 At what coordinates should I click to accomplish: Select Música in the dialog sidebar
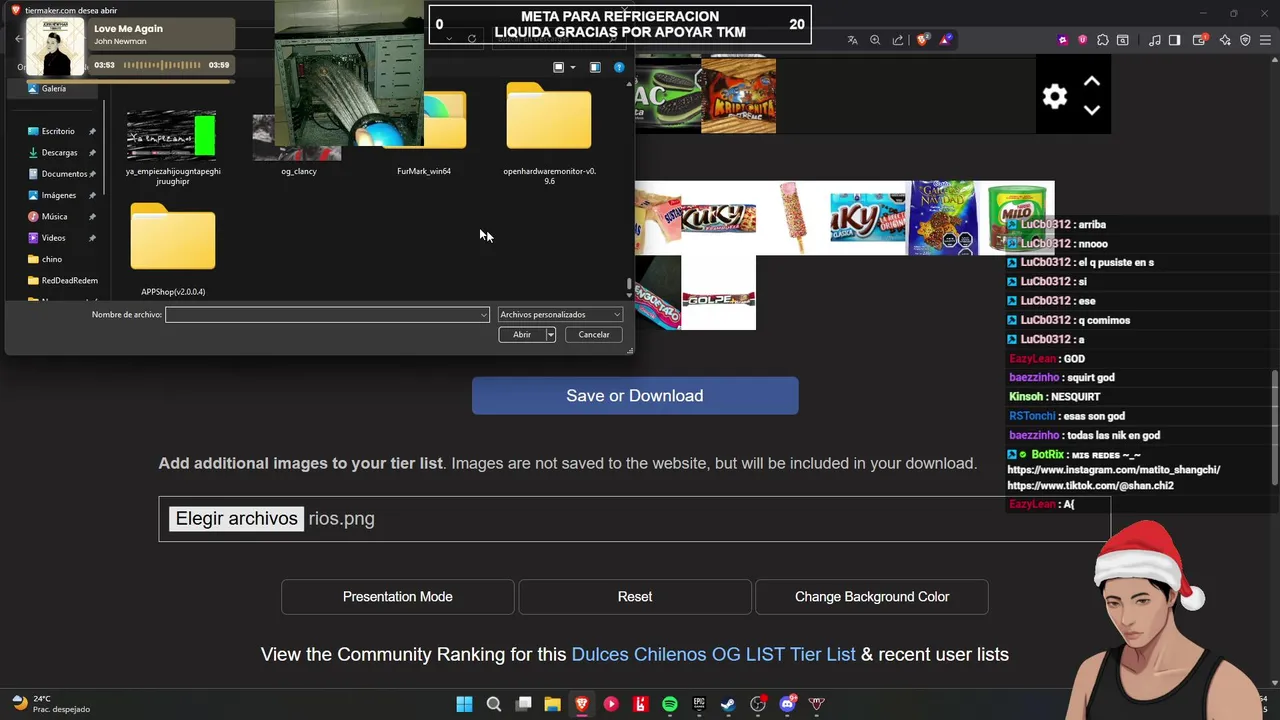(x=54, y=217)
